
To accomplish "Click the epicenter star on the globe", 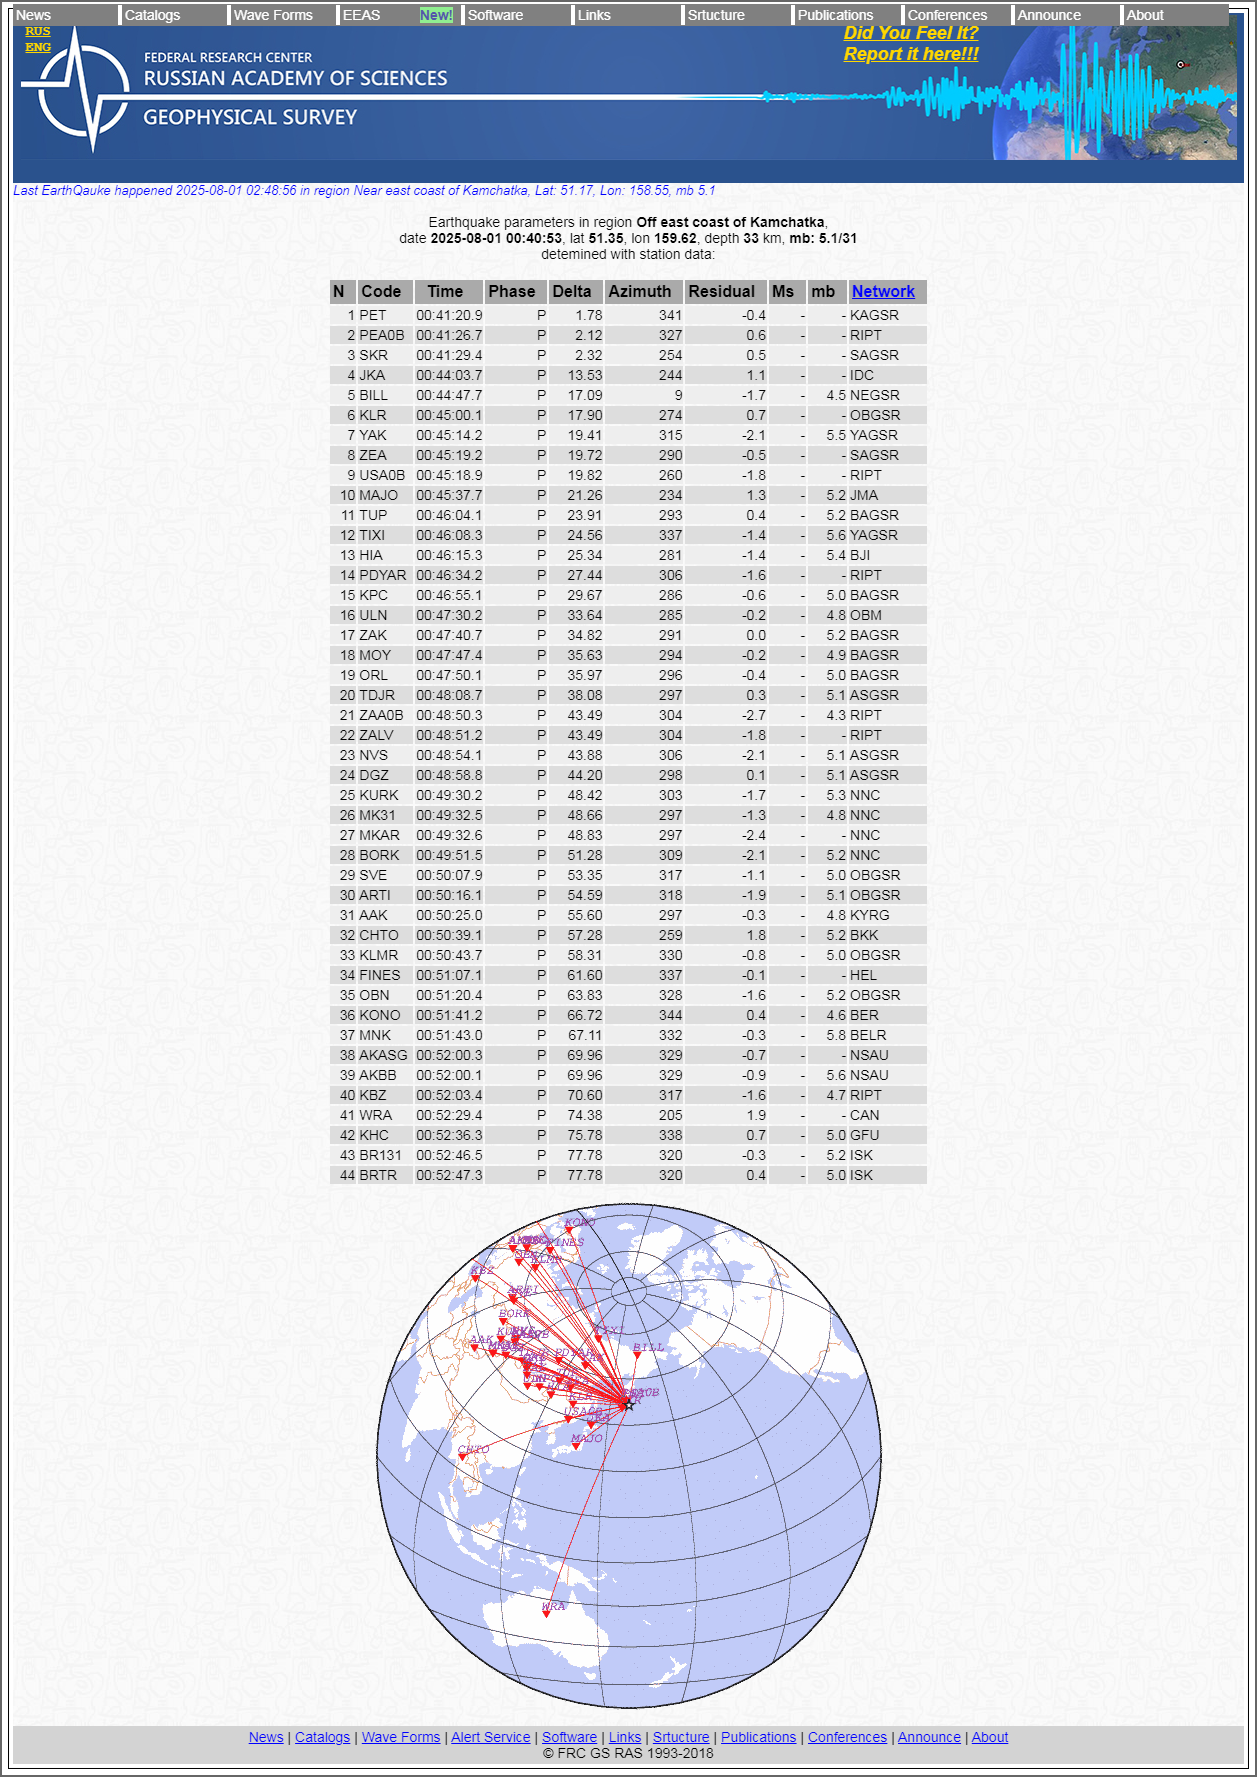I will click(629, 1404).
